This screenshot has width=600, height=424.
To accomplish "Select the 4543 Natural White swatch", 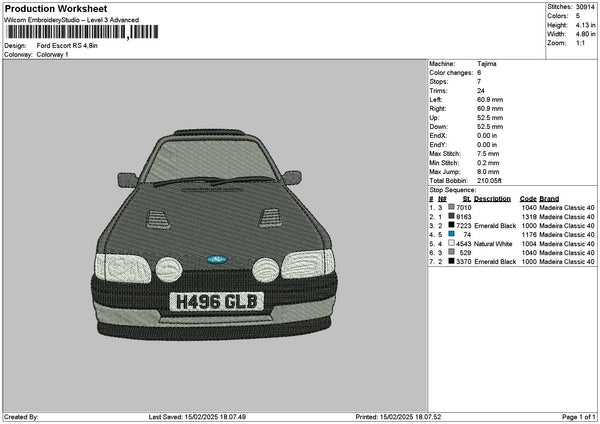I will (x=451, y=244).
